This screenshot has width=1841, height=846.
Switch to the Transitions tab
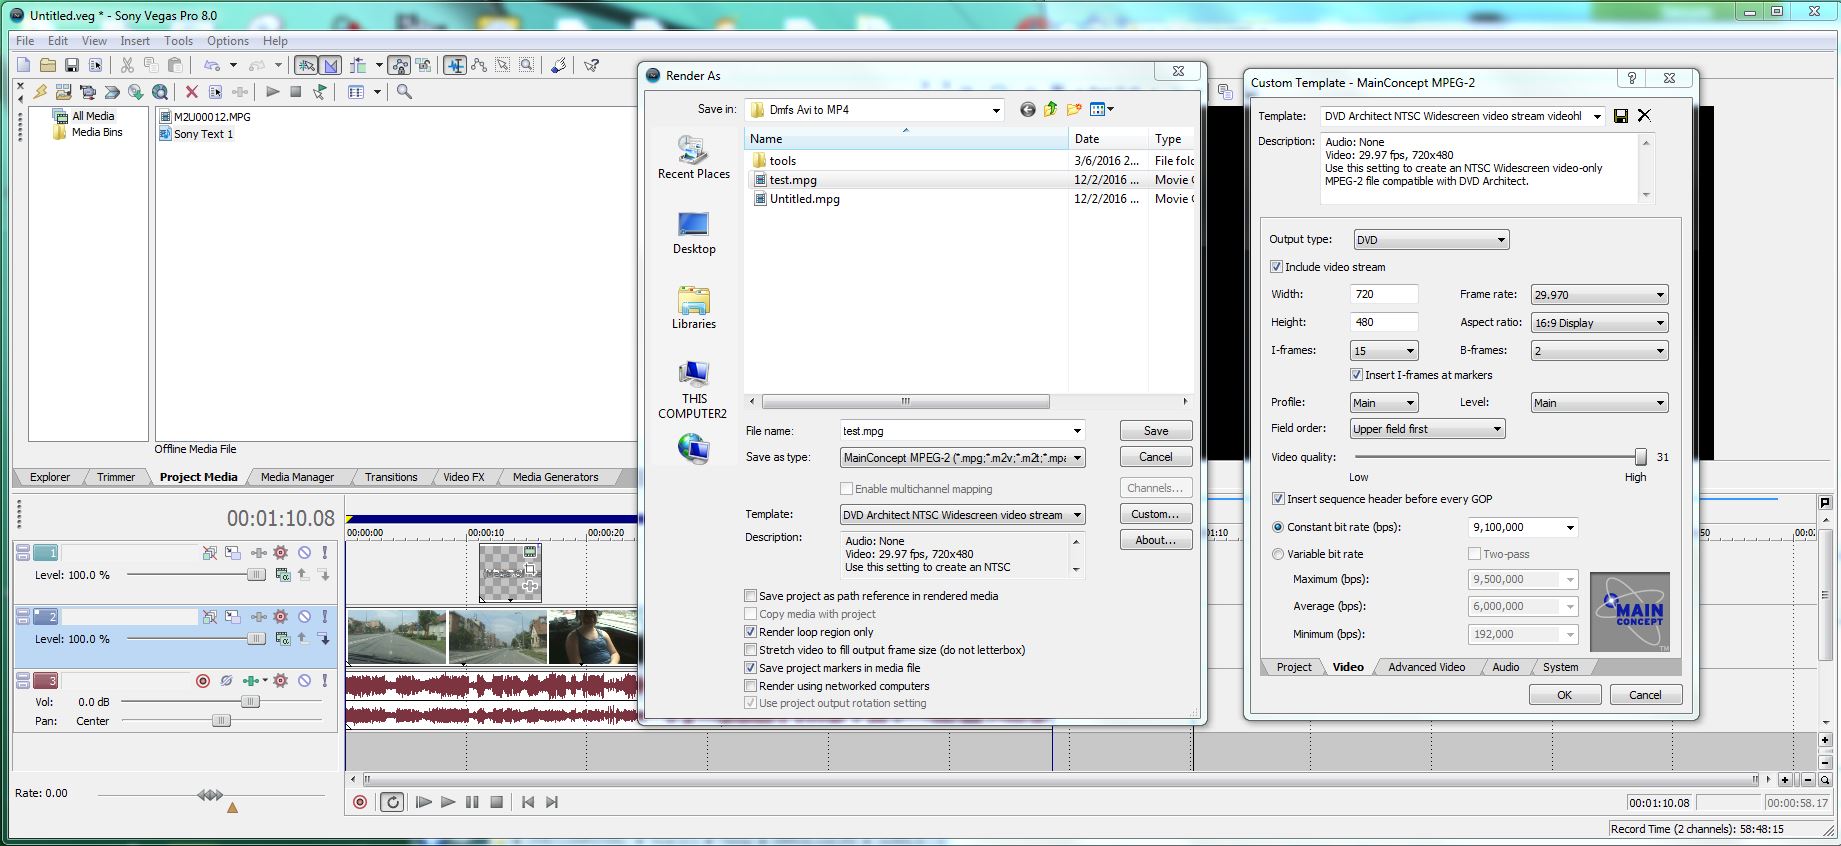391,477
